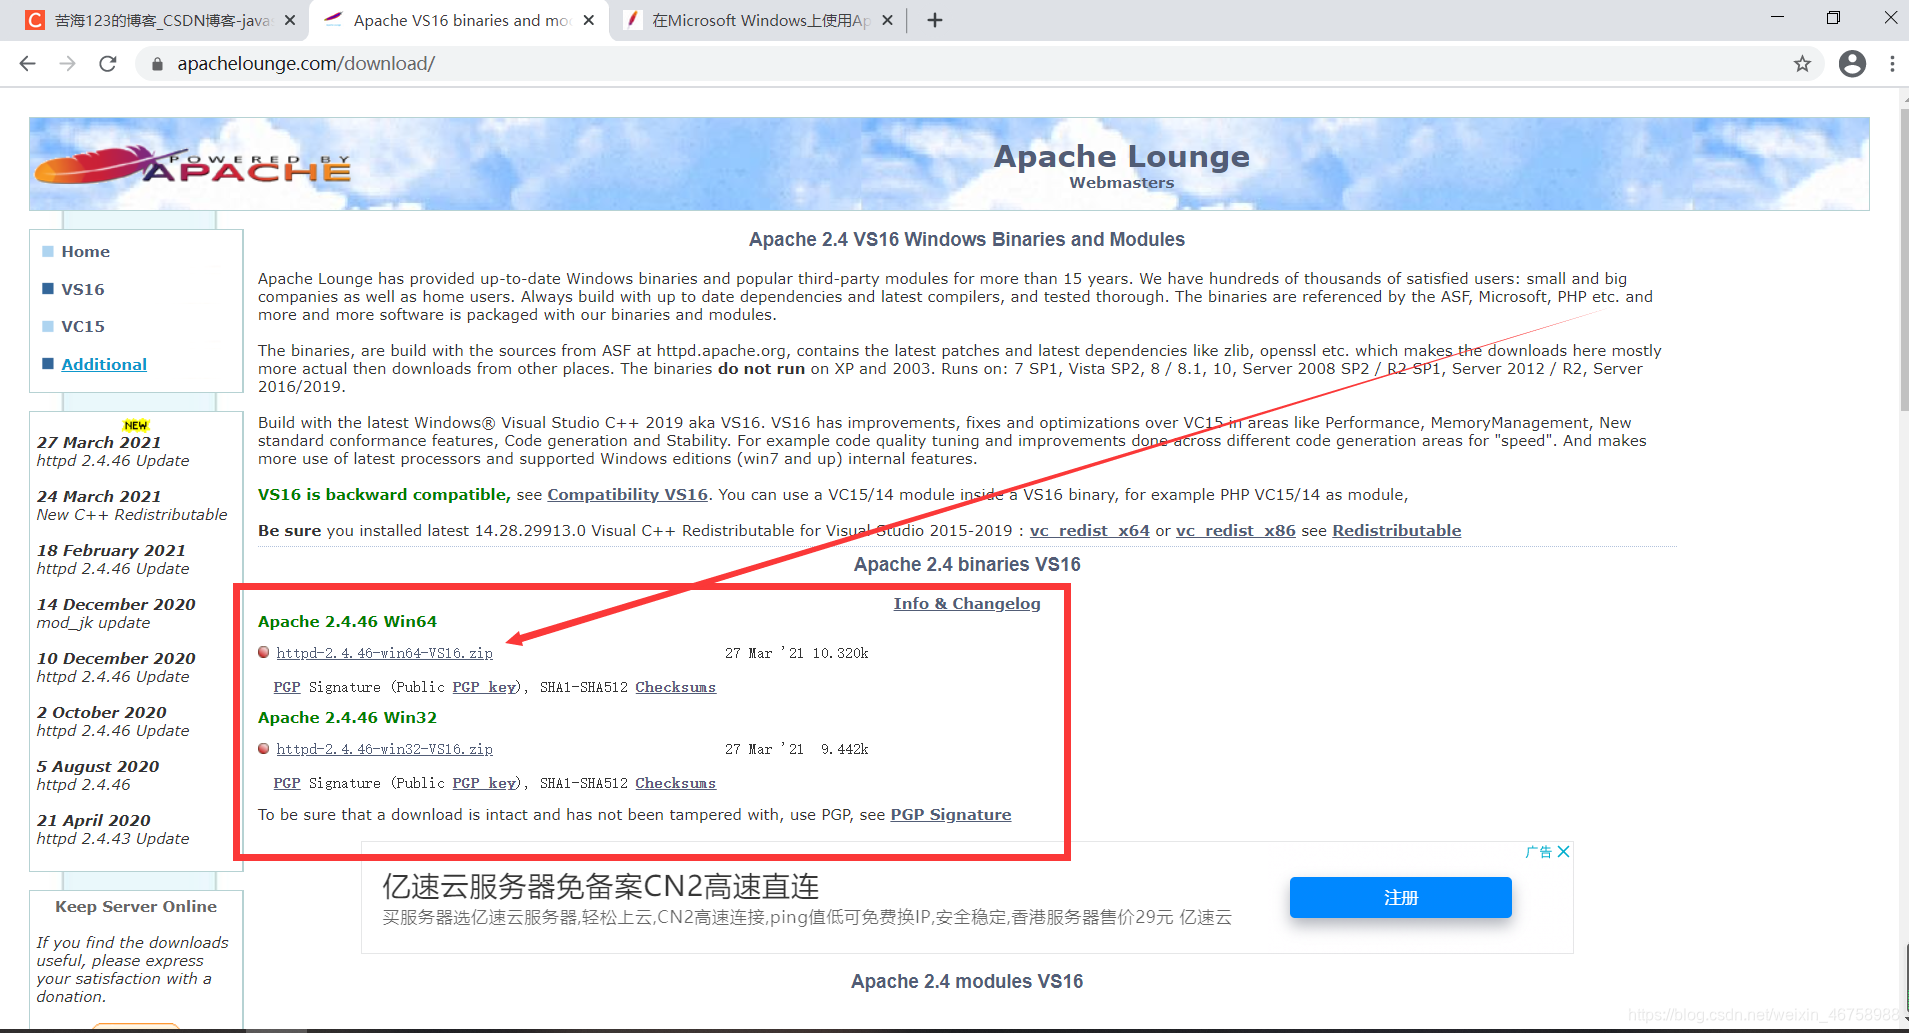Open the 18 February 2021 news item
Viewport: 1909px width, 1033px height.
point(112,559)
